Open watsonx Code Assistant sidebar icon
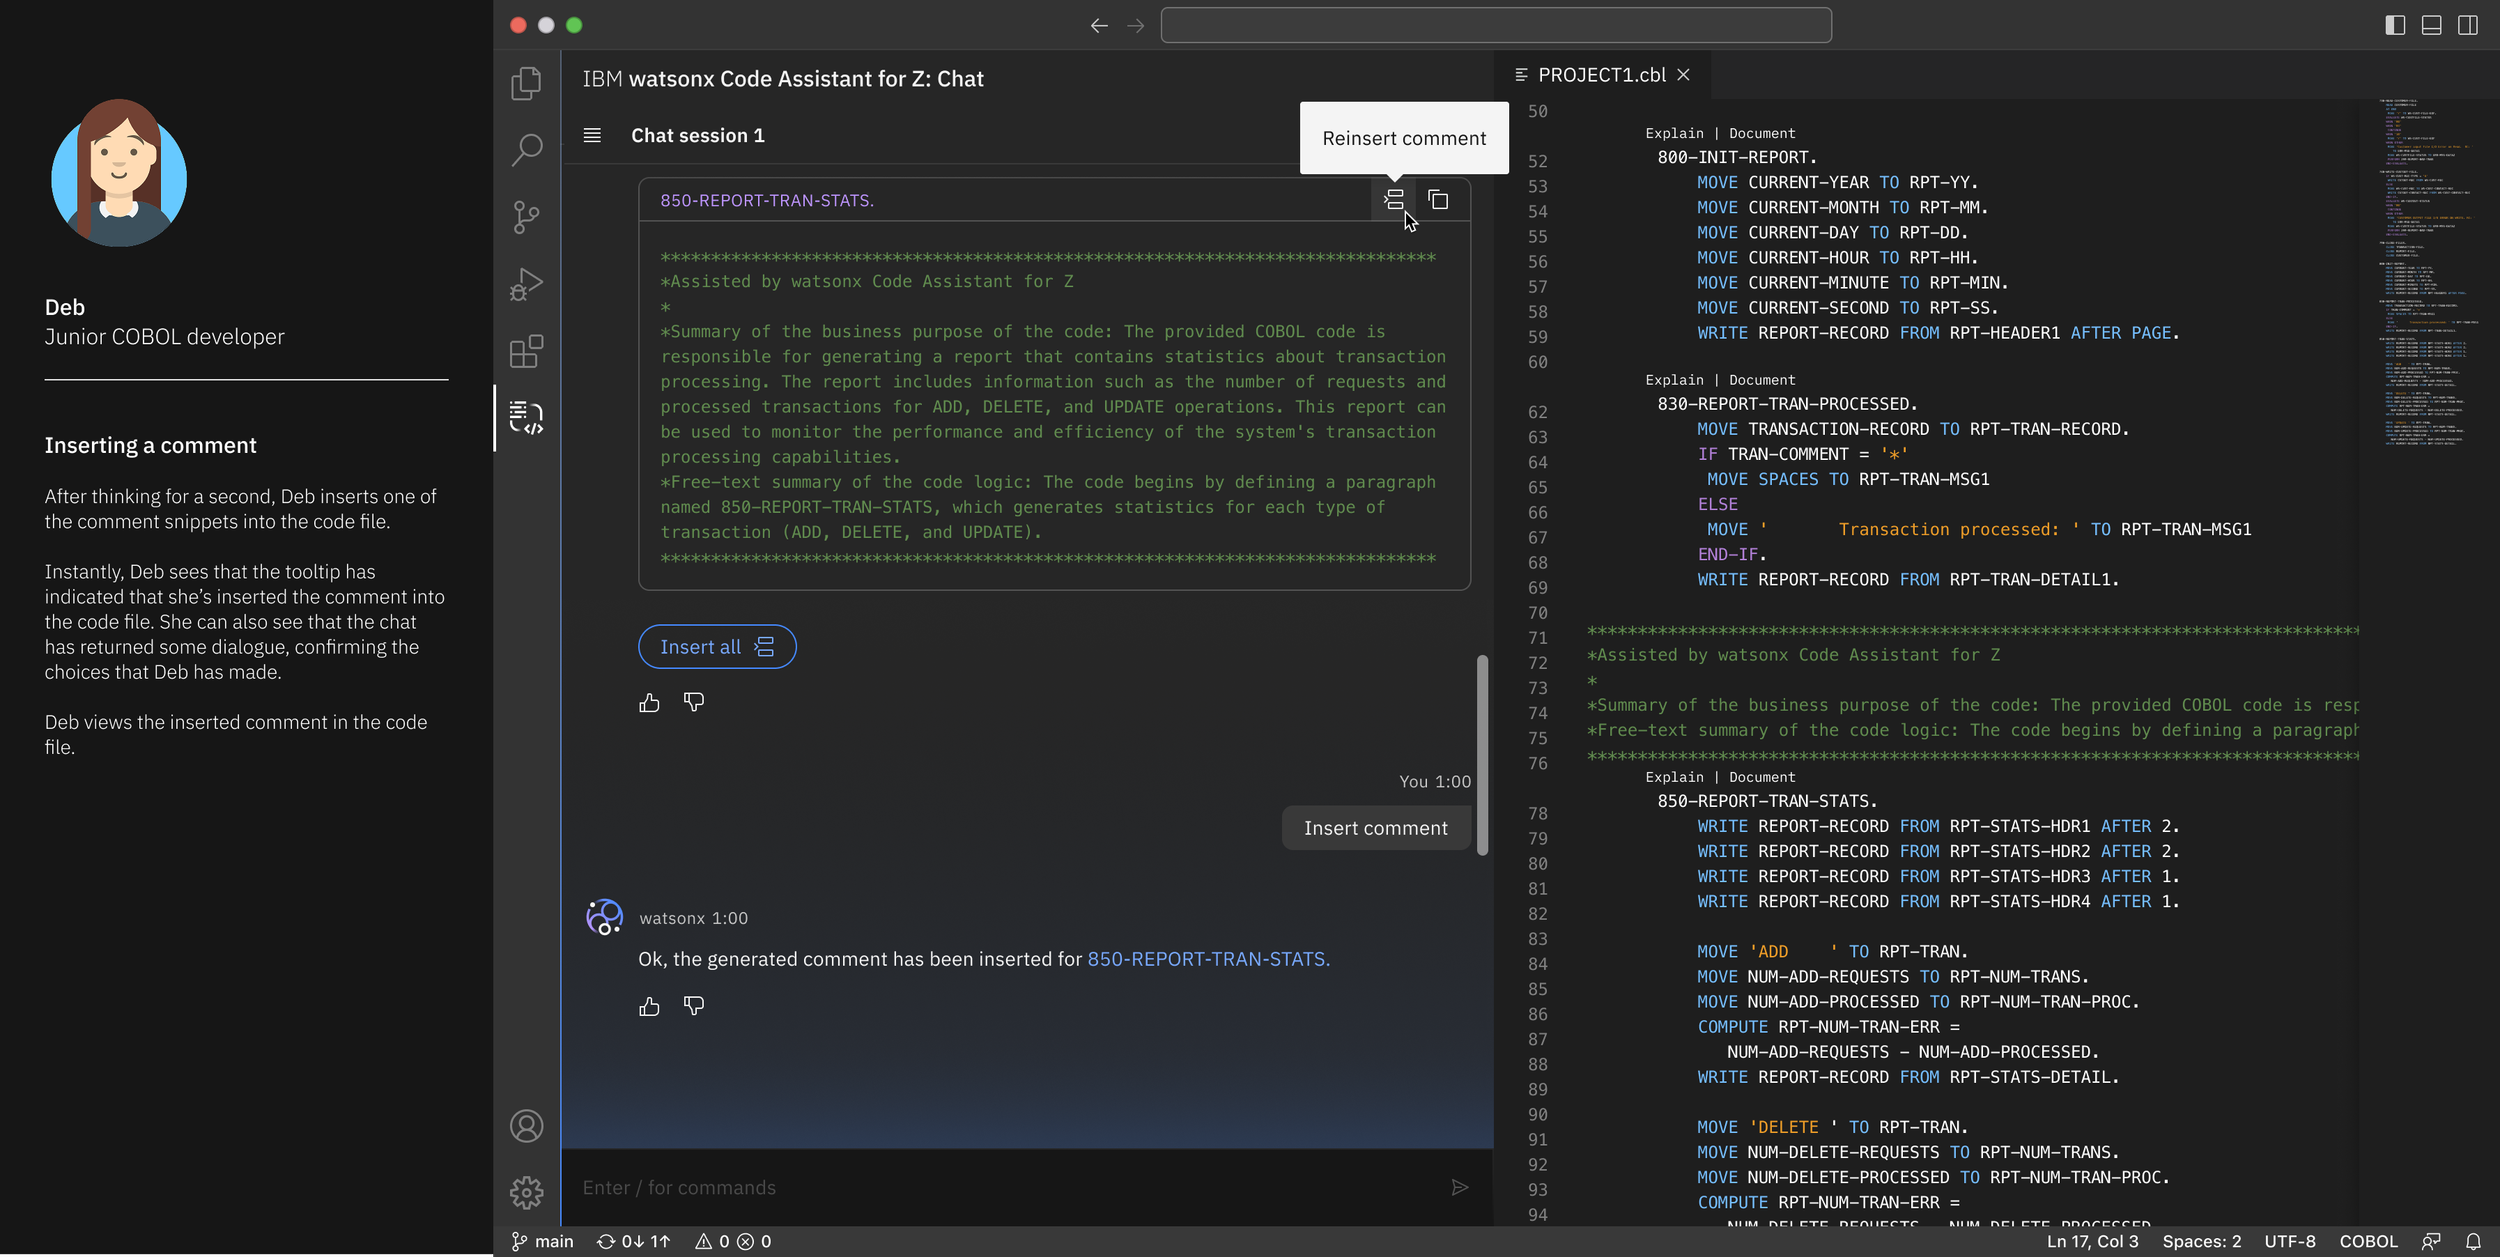 pyautogui.click(x=526, y=418)
